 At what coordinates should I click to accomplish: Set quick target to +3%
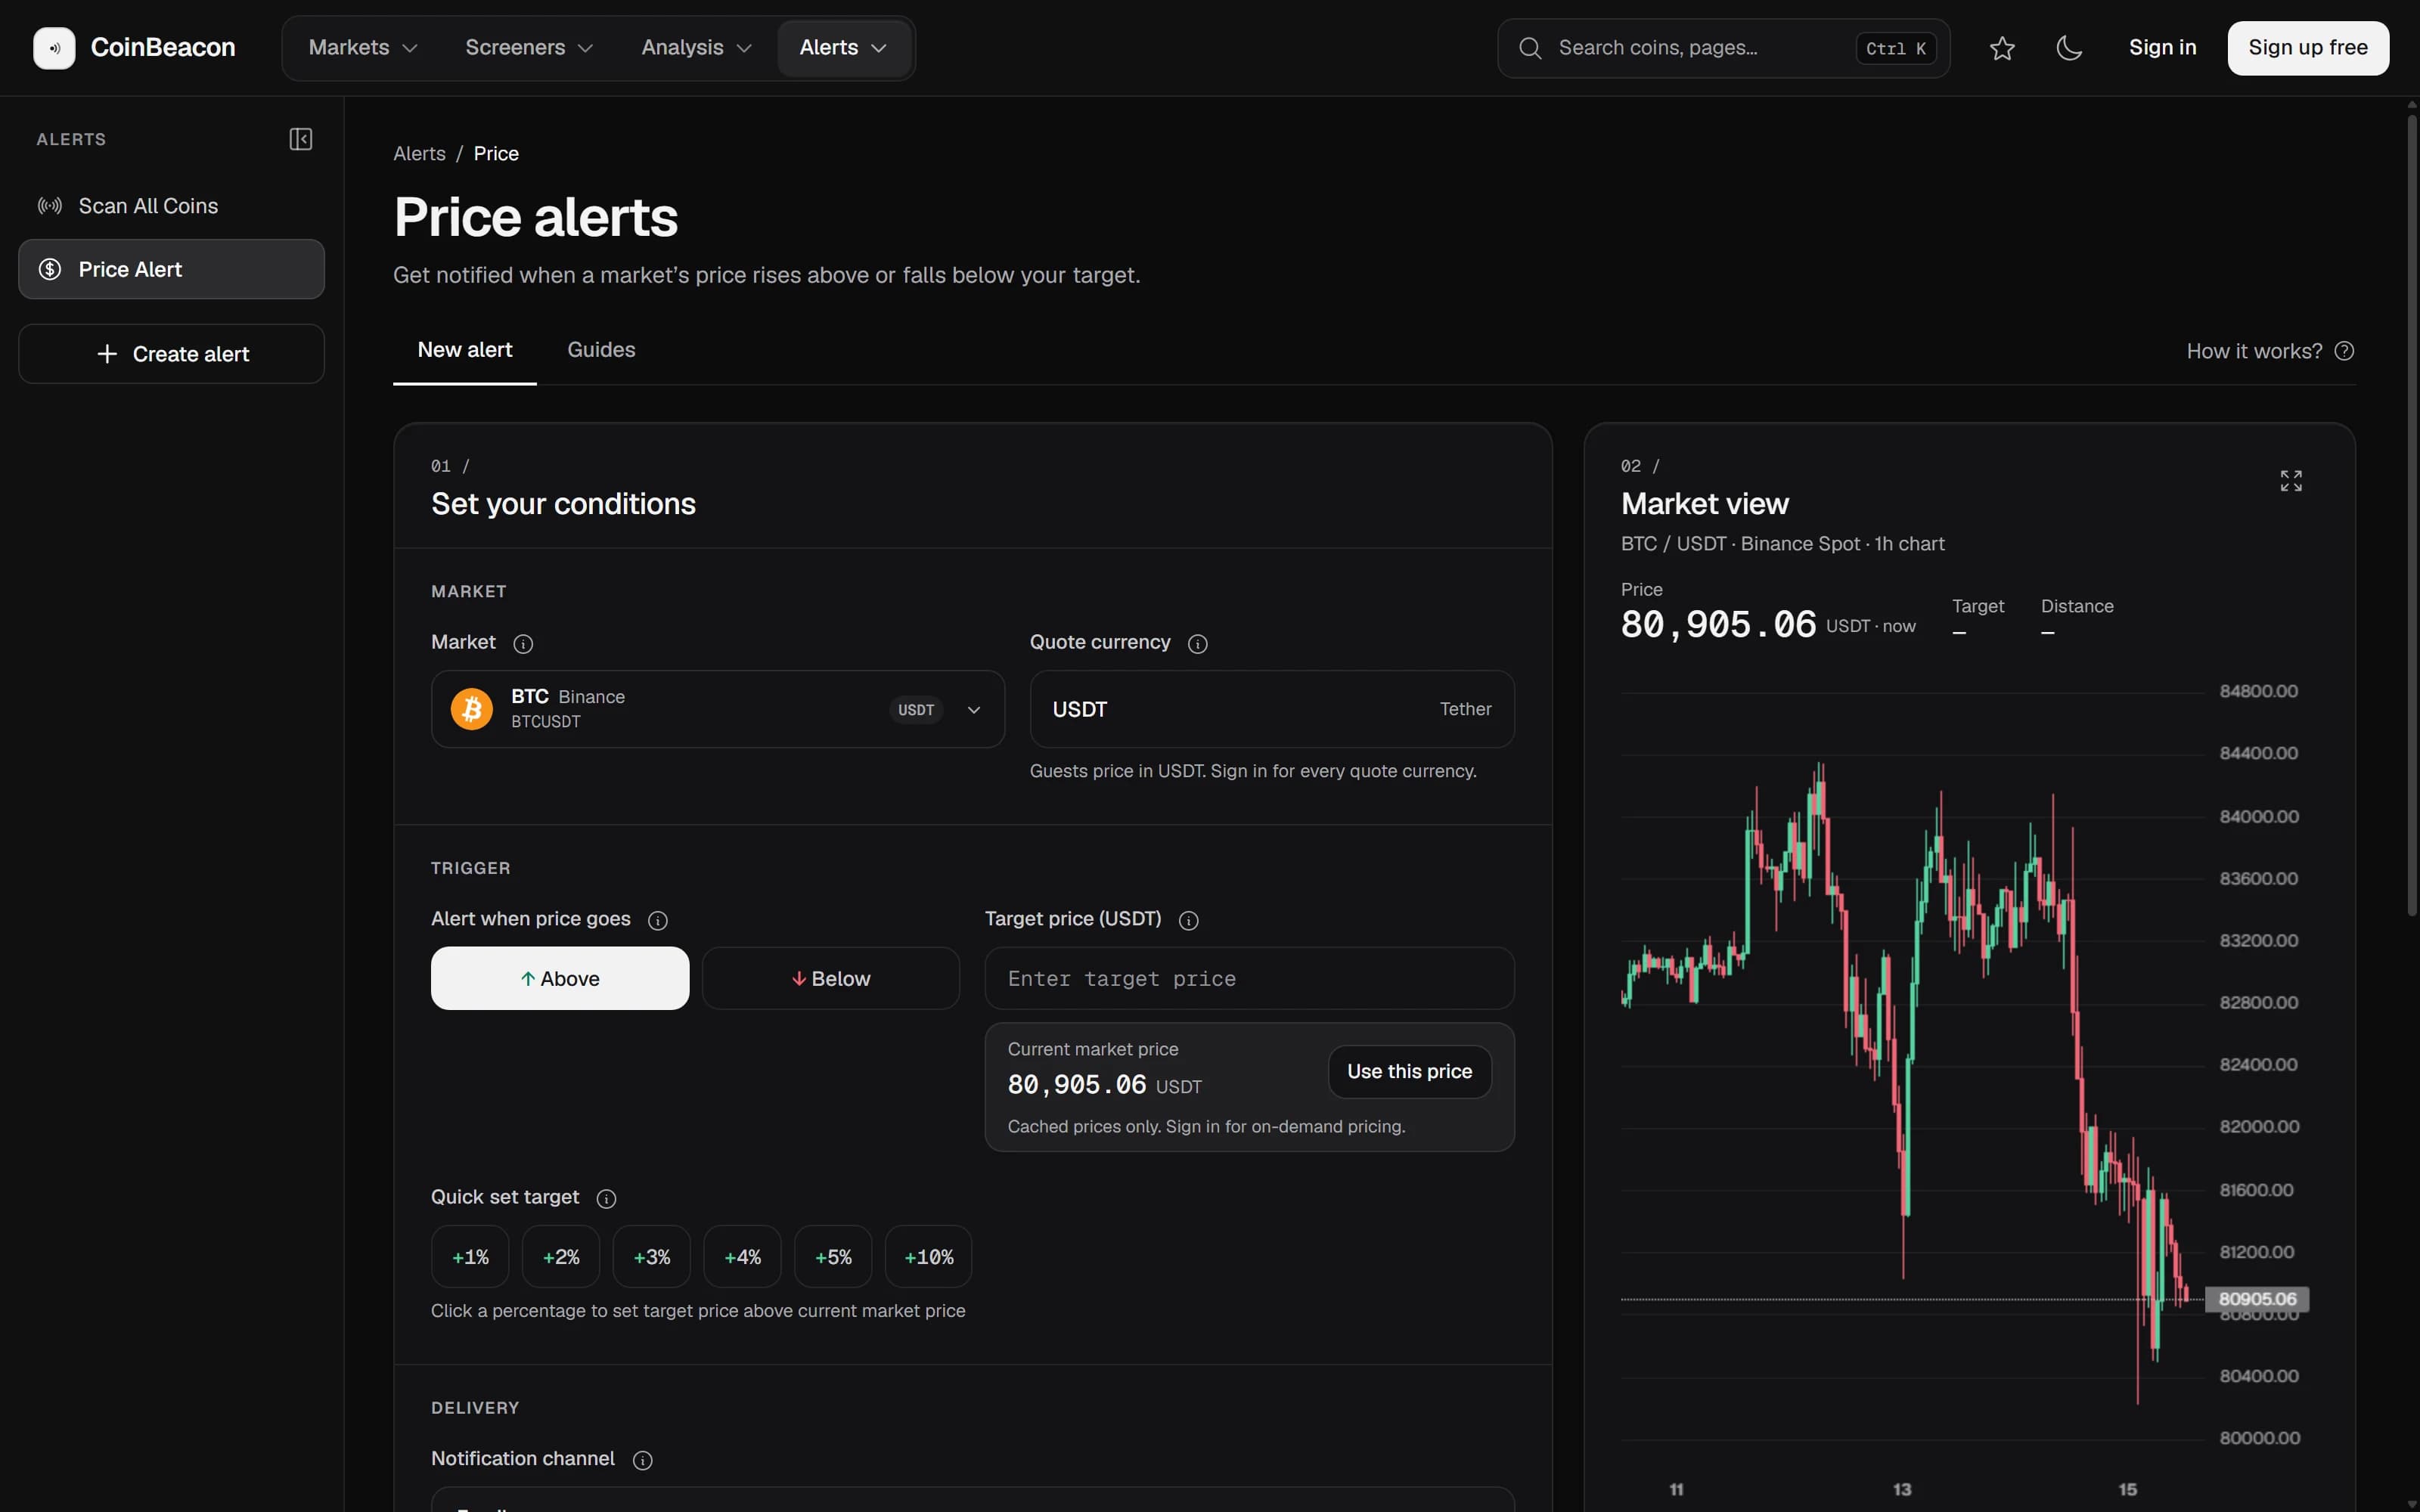652,1257
